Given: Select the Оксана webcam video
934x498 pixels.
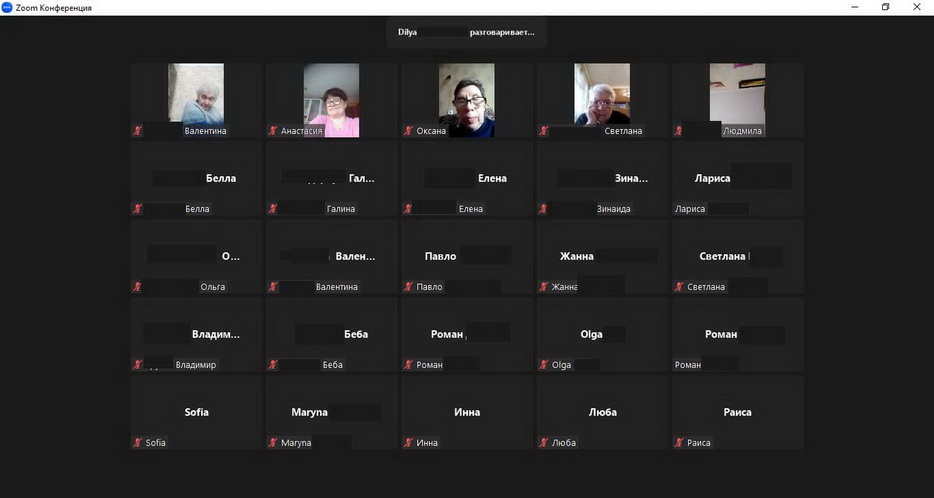Looking at the screenshot, I should click(466, 99).
